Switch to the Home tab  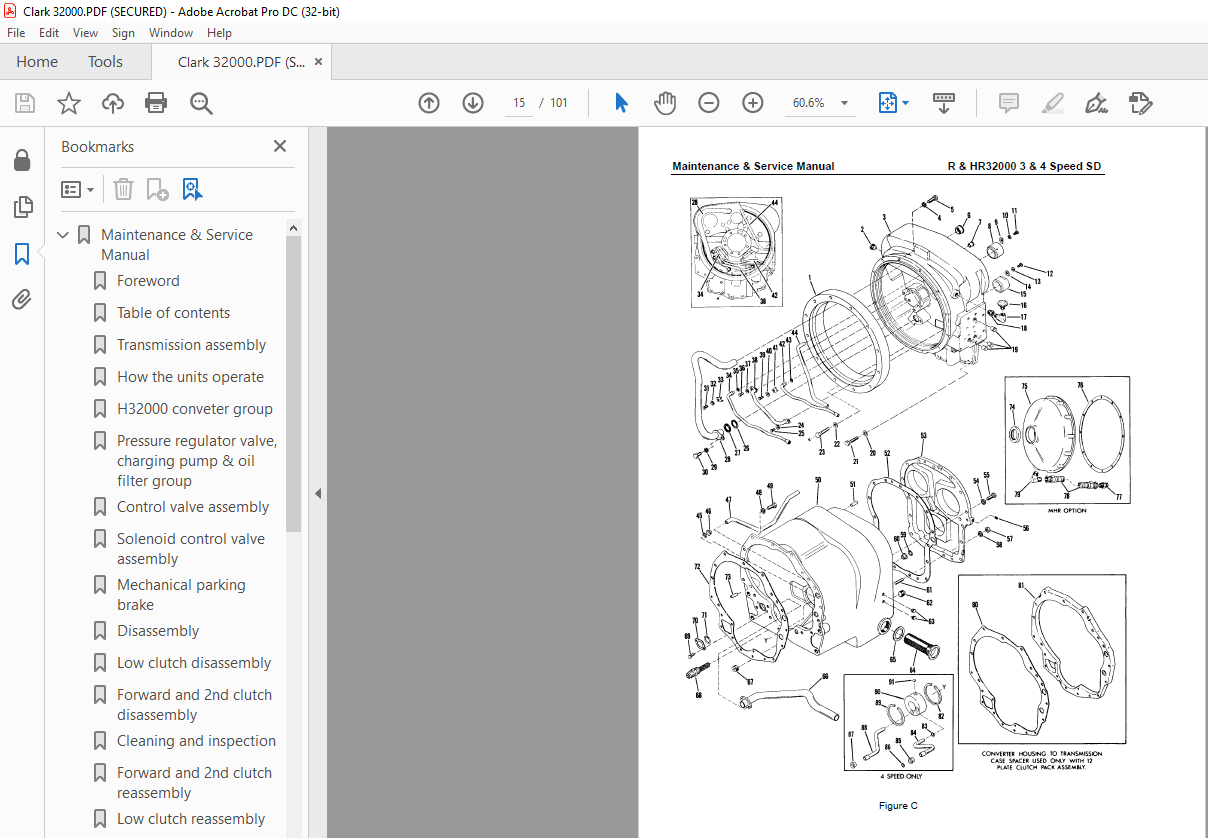tap(37, 62)
